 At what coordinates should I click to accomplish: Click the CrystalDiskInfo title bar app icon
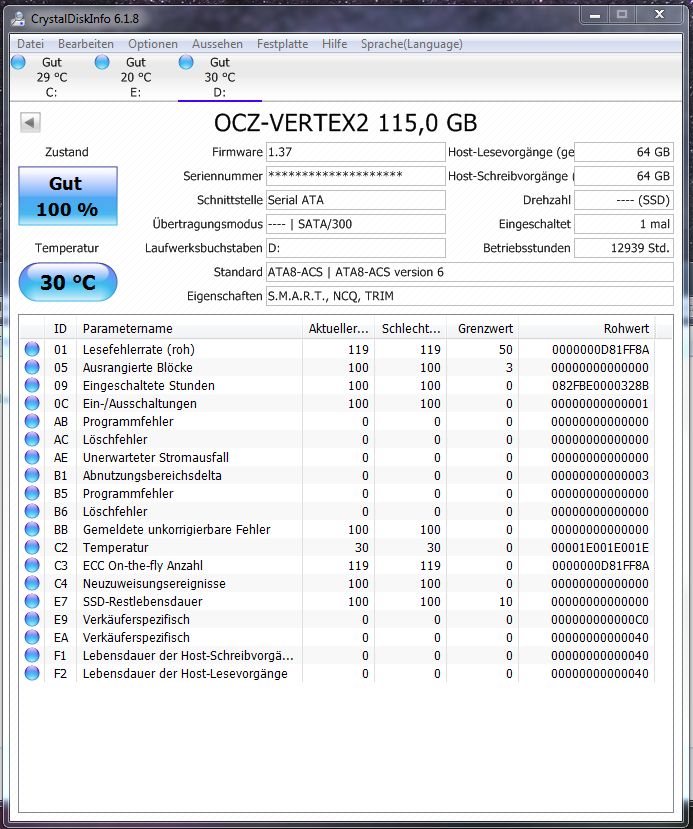click(x=18, y=19)
